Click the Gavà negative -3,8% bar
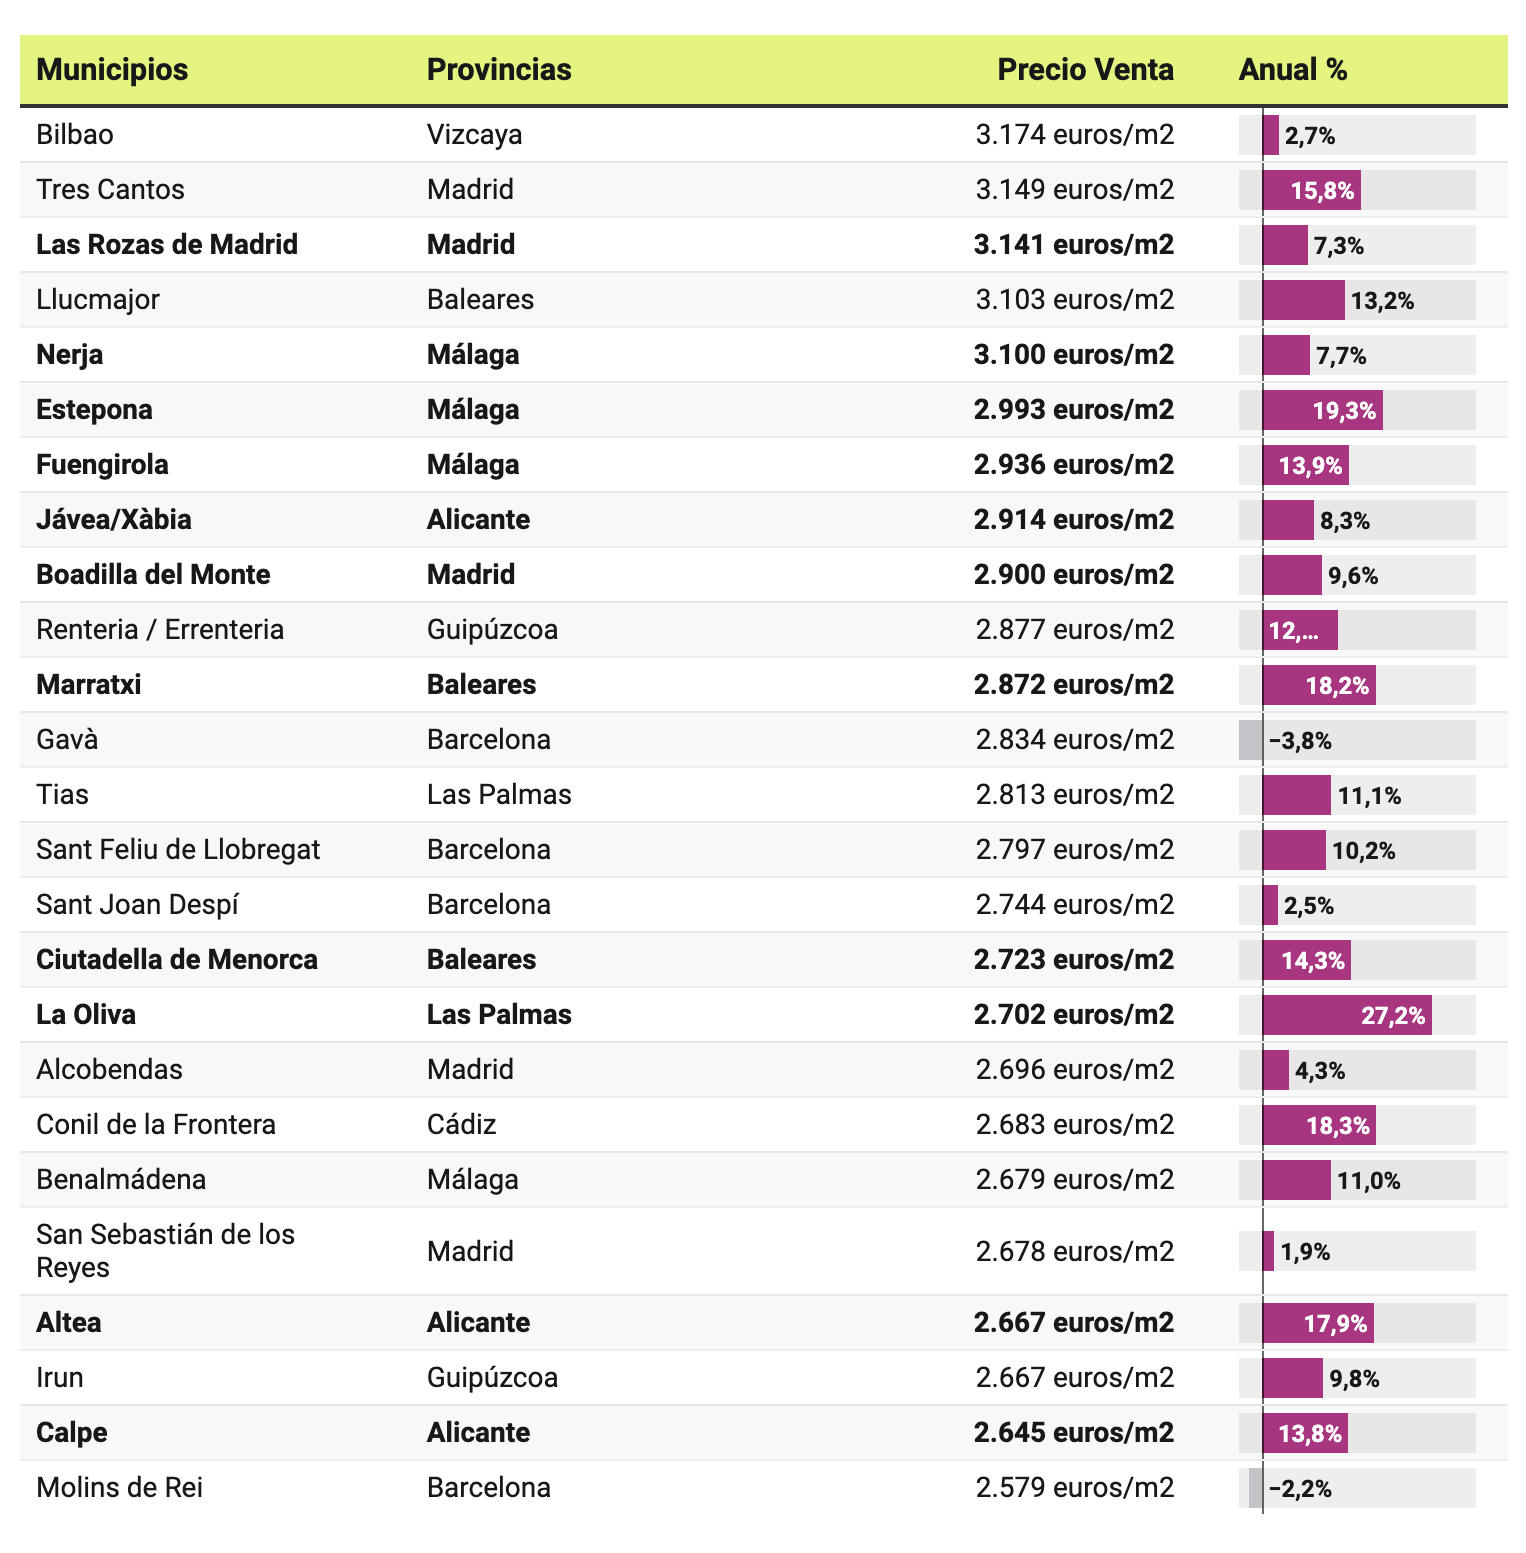This screenshot has height=1553, width=1526. click(1252, 740)
